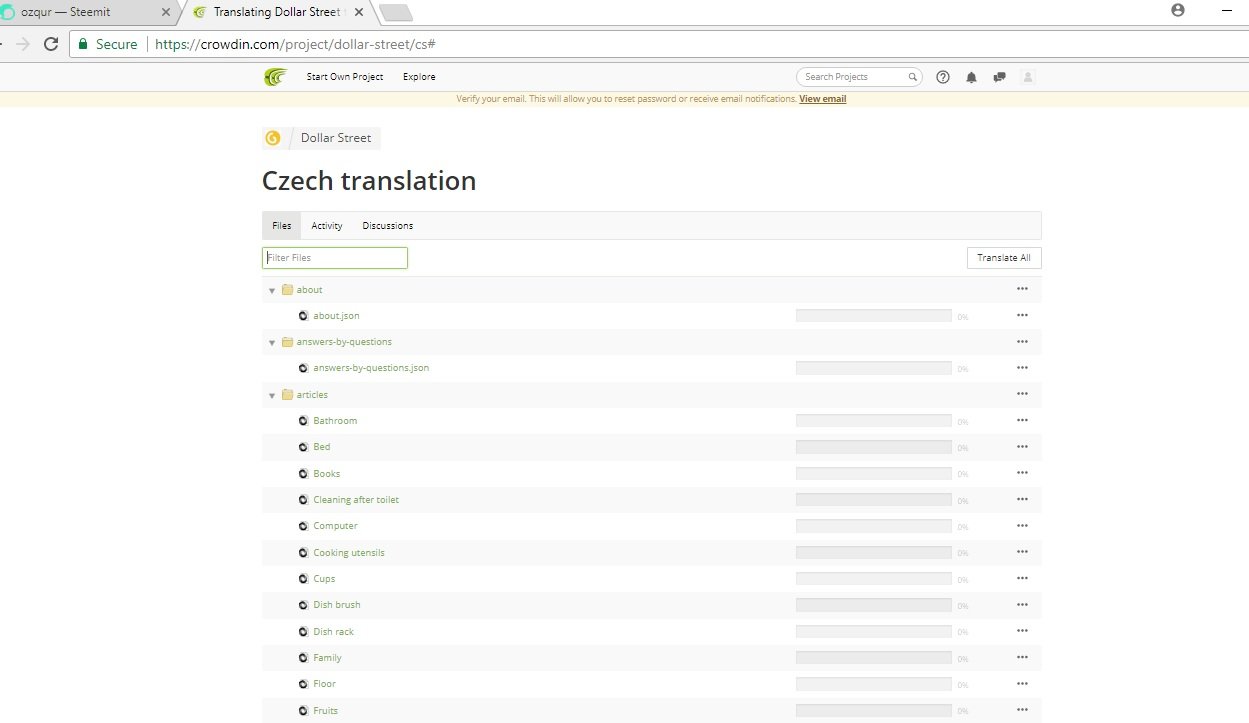1249x723 pixels.
Task: Collapse the answers-by-questions folder
Action: click(272, 342)
